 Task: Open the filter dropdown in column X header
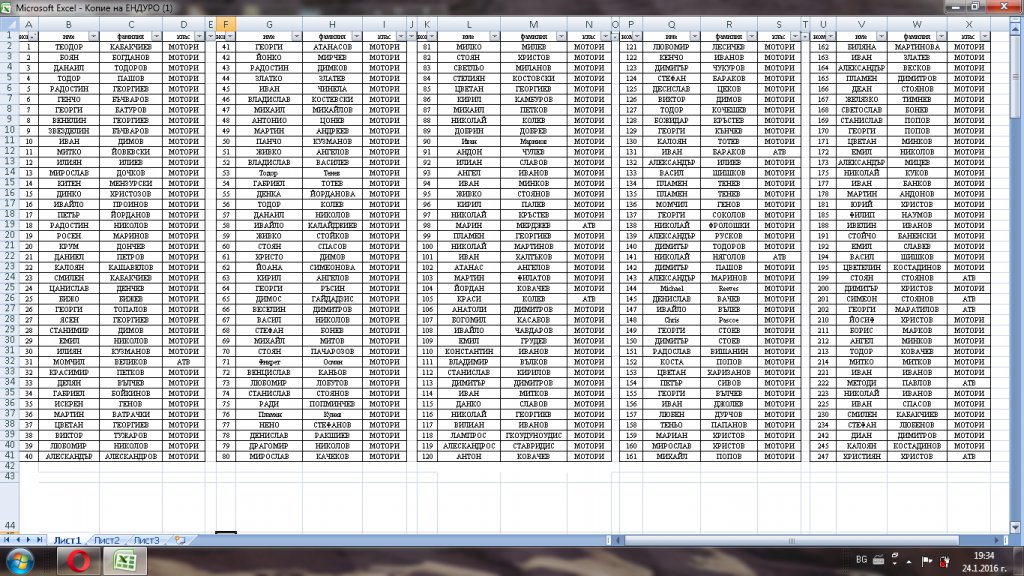985,37
